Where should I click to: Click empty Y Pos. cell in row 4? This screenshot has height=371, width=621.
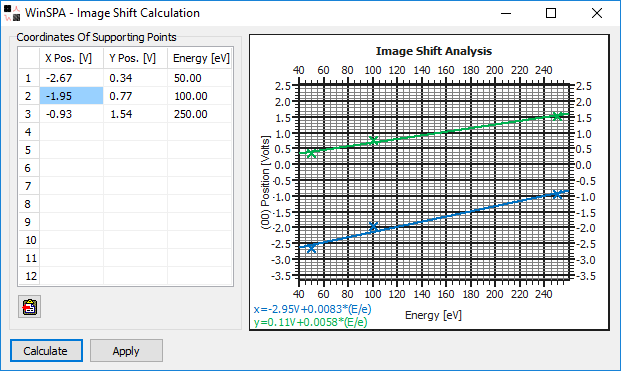(x=135, y=132)
